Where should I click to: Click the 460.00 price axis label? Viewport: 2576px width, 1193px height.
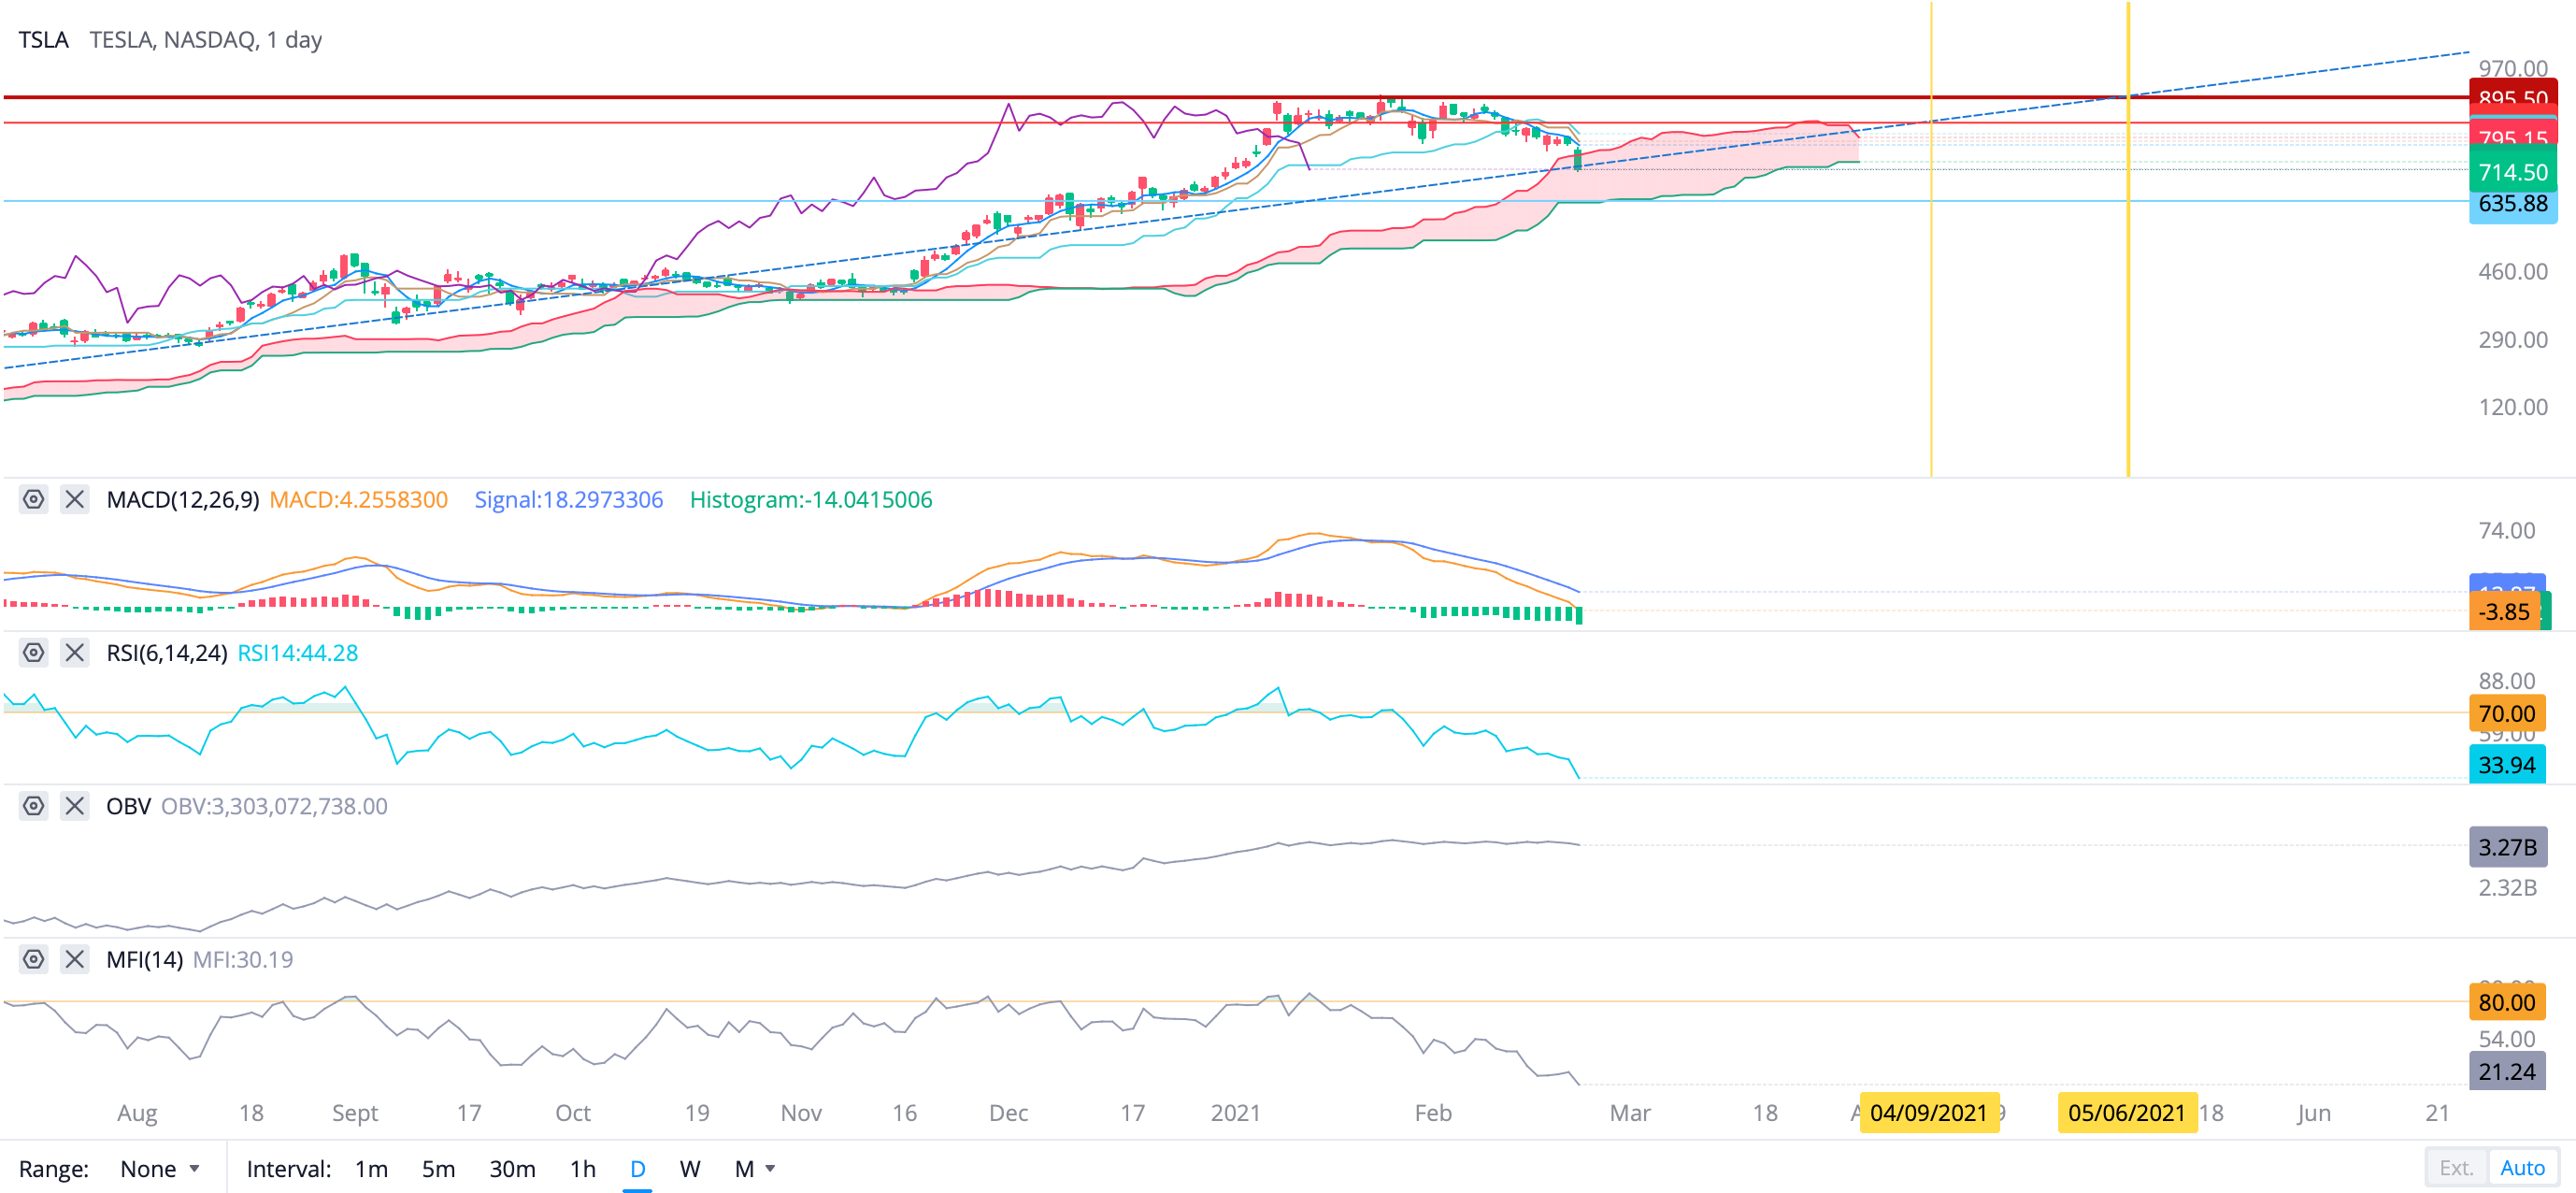point(2512,271)
